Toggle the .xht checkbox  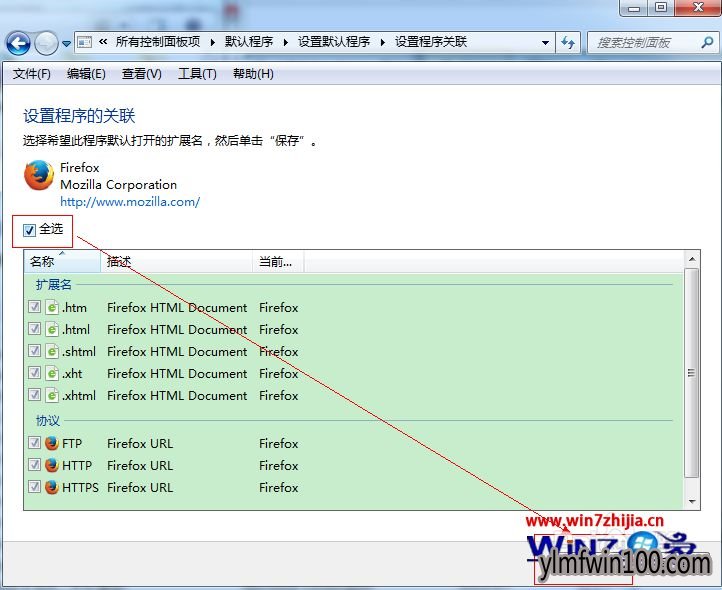[x=34, y=373]
